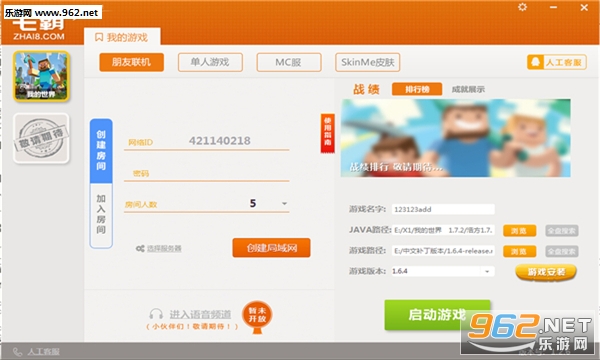Click 人工客服 in bottom status bar
The height and width of the screenshot is (360, 600).
[44, 352]
